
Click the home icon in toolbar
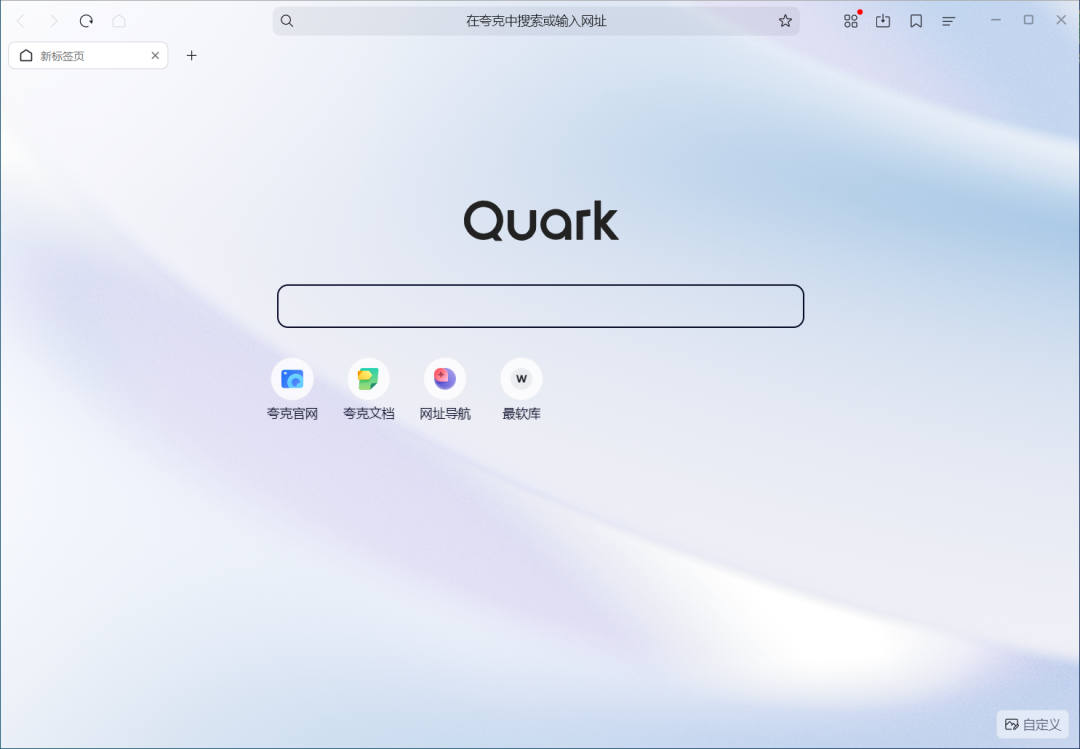coord(118,21)
